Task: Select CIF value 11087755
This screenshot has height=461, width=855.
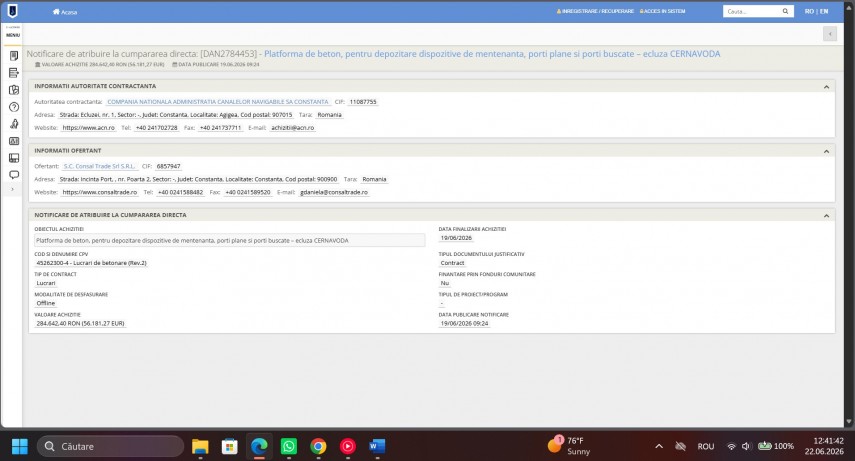Action: tap(363, 102)
